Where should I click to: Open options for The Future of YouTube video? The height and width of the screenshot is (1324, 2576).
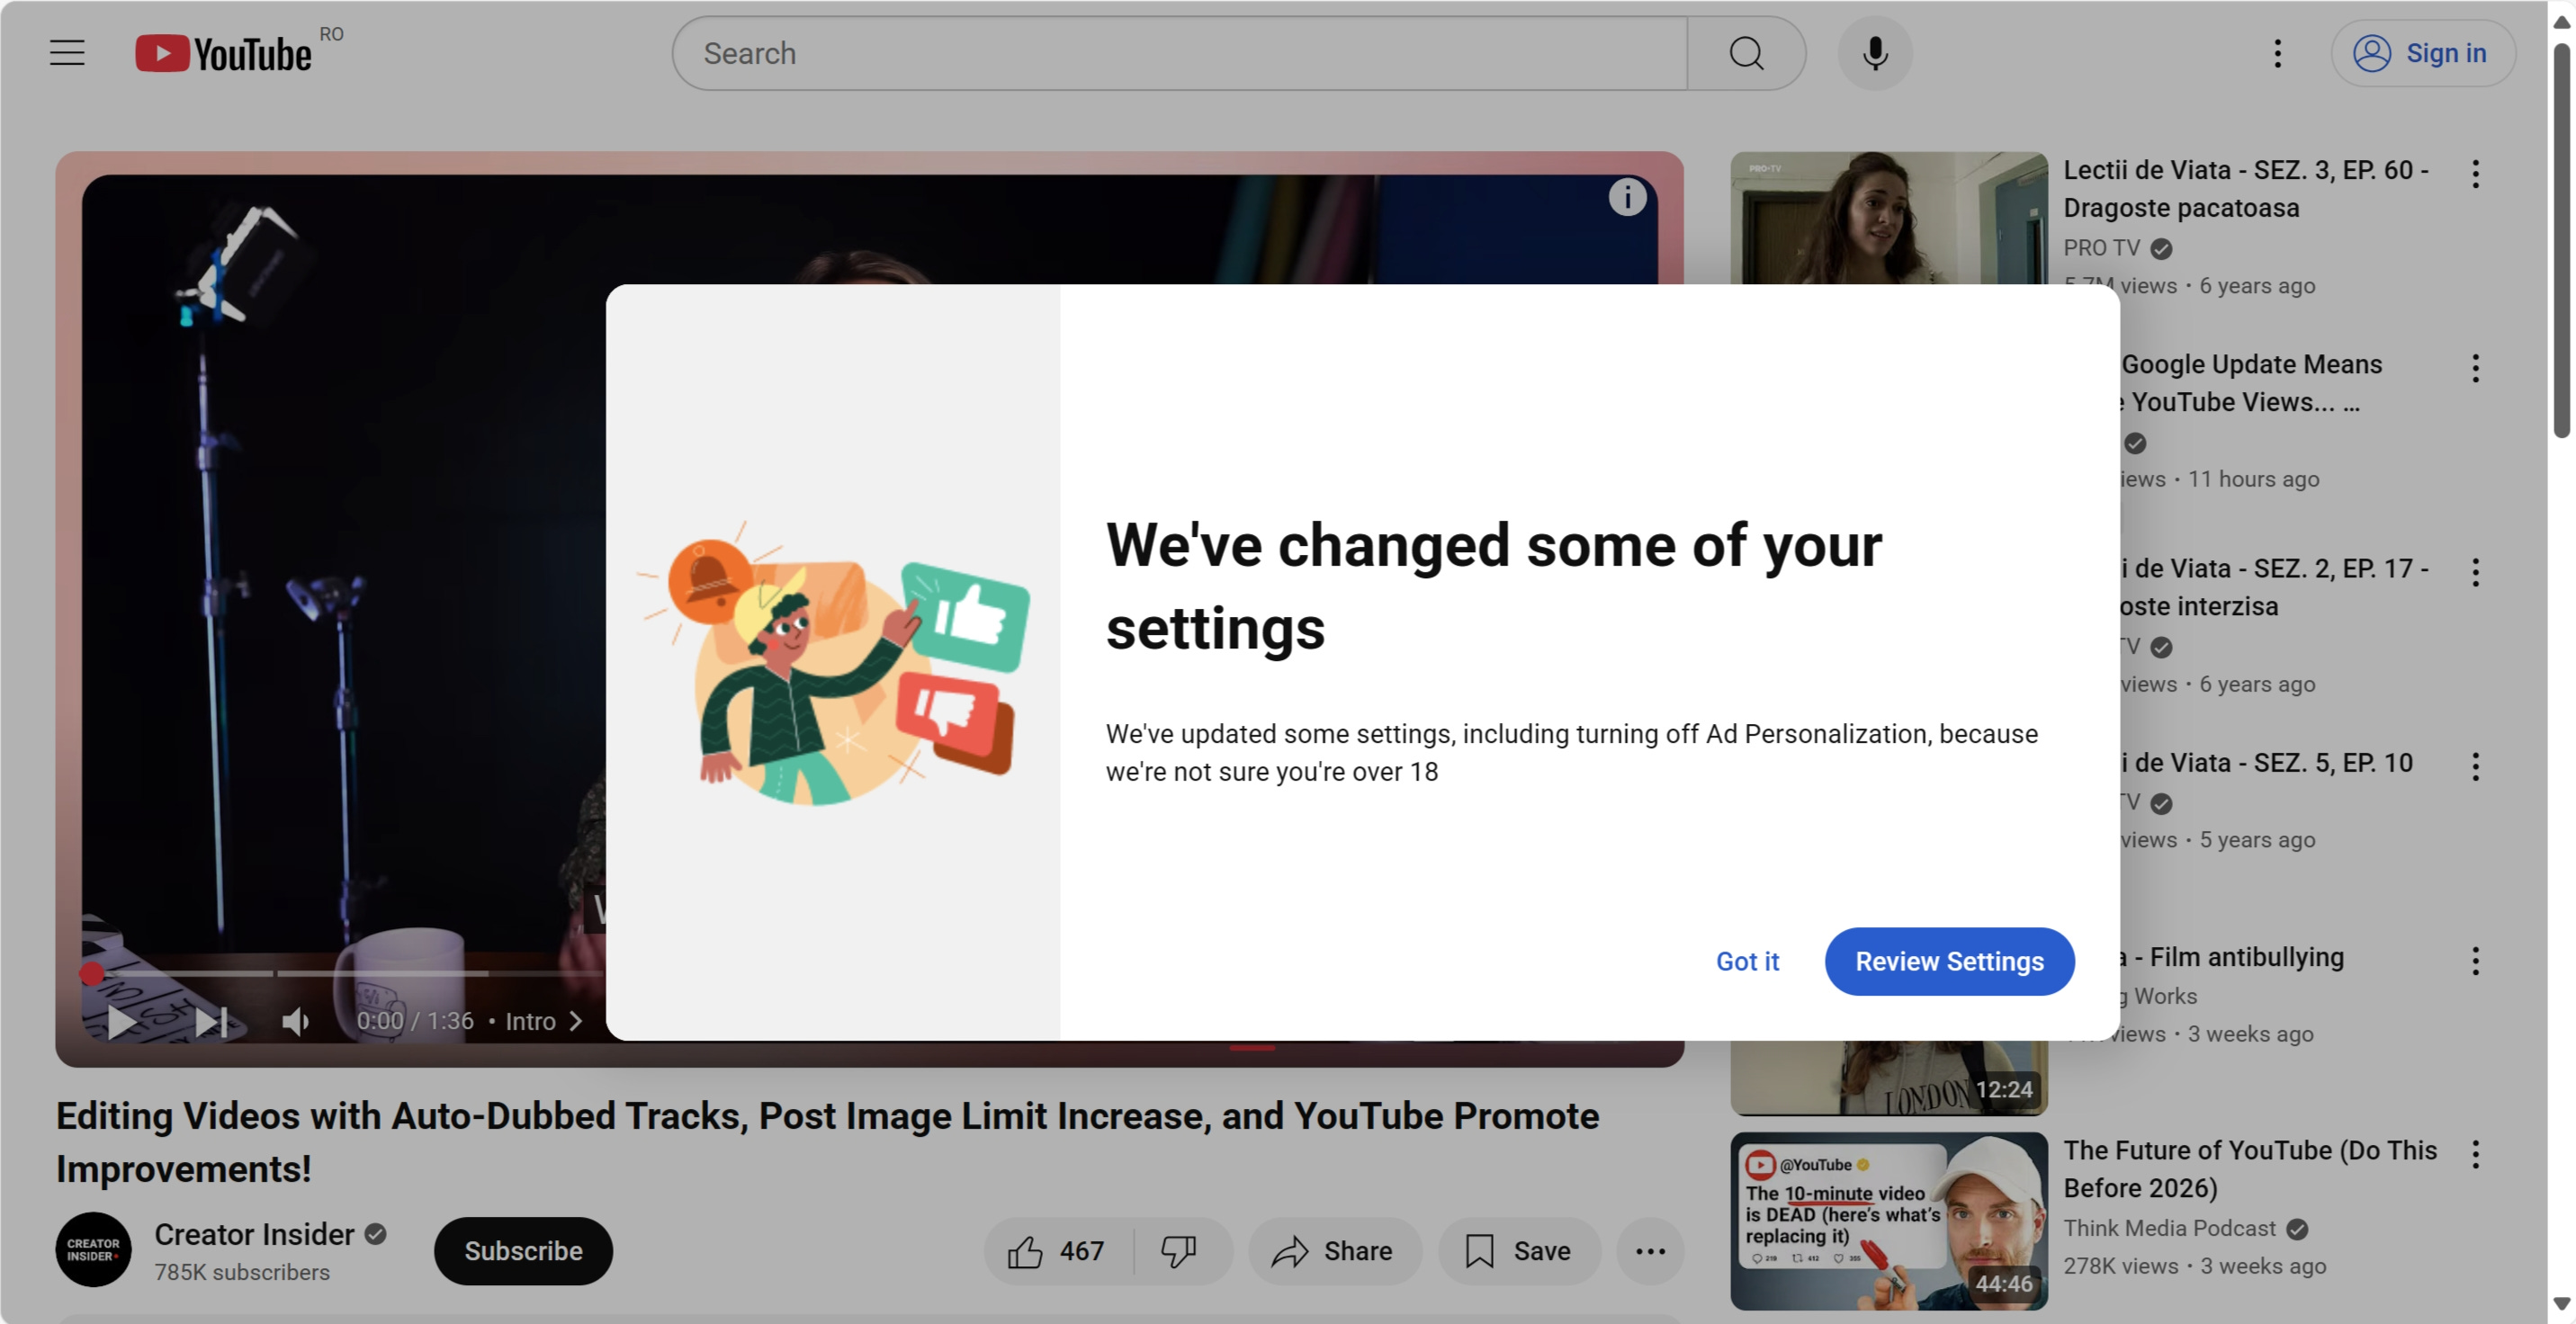tap(2475, 1155)
